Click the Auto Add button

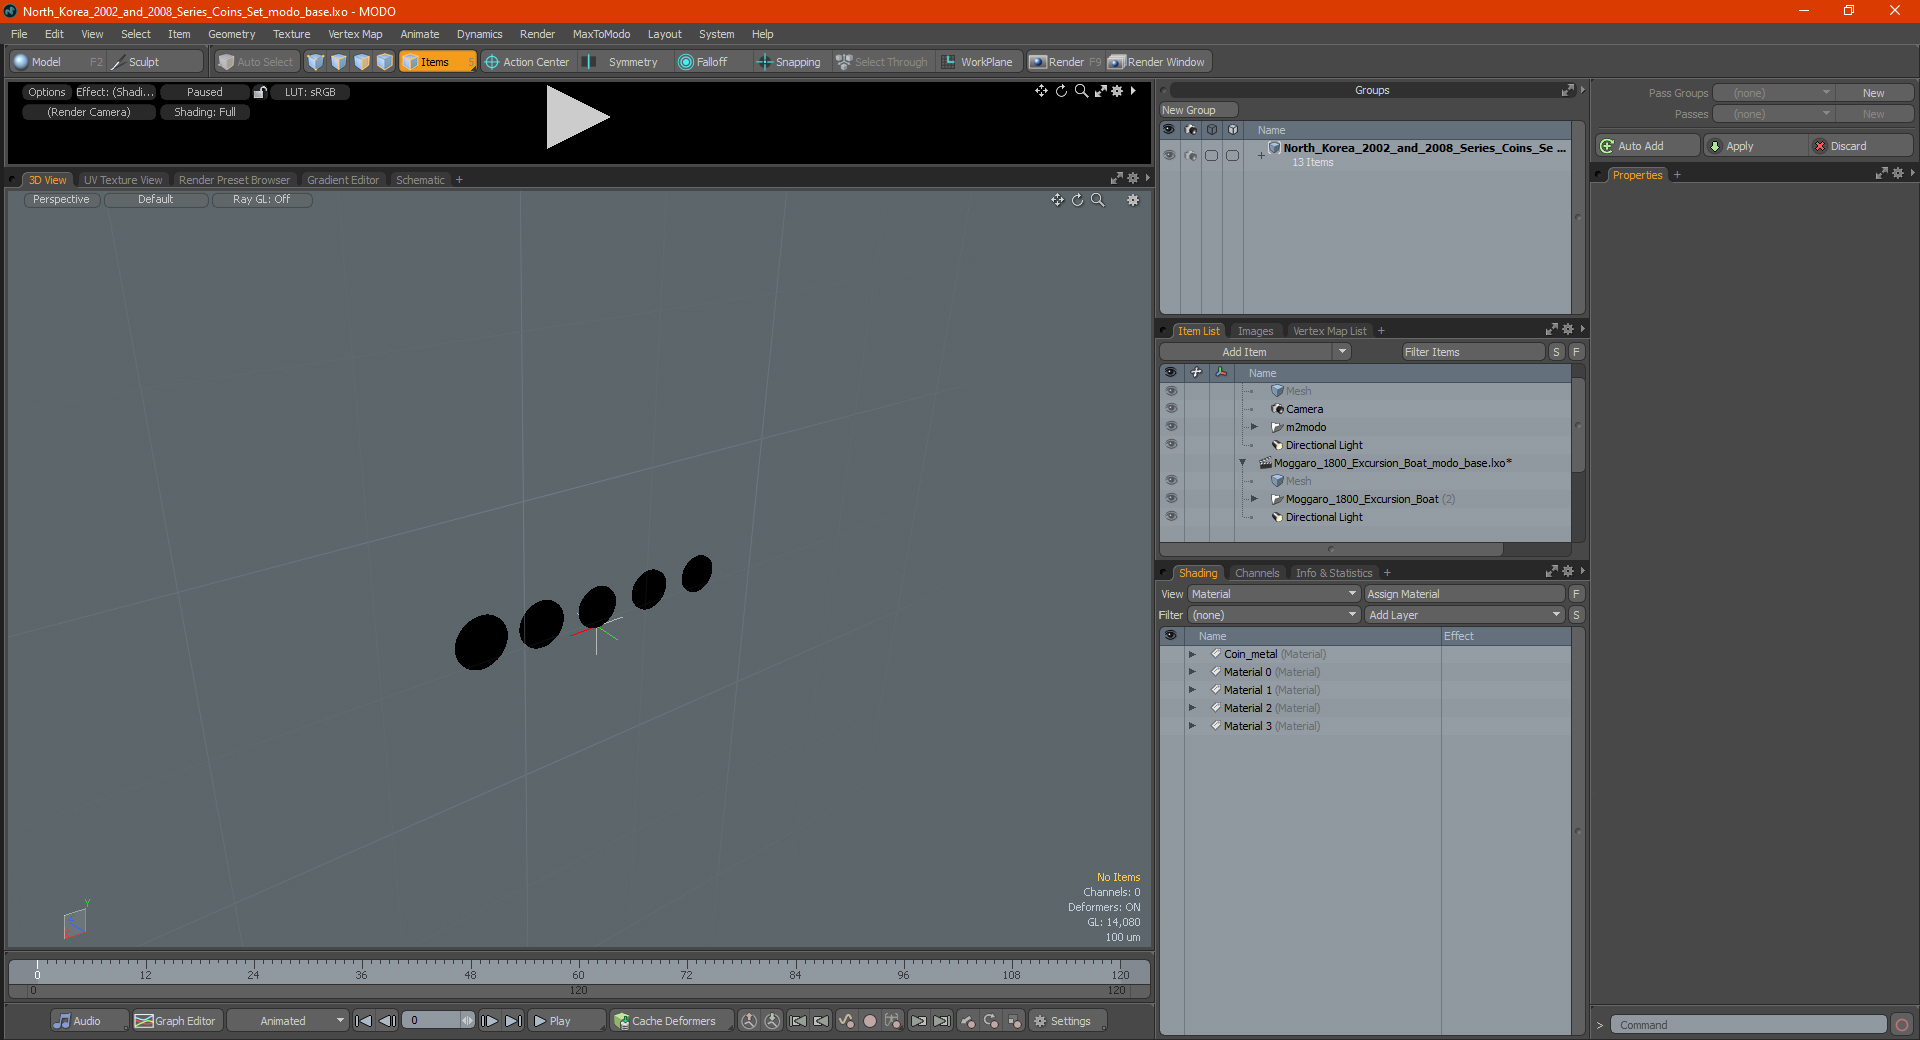(1648, 146)
